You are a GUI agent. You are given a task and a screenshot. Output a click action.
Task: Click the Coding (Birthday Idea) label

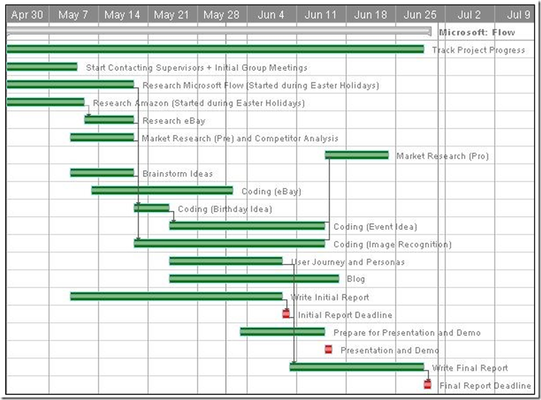pos(225,209)
